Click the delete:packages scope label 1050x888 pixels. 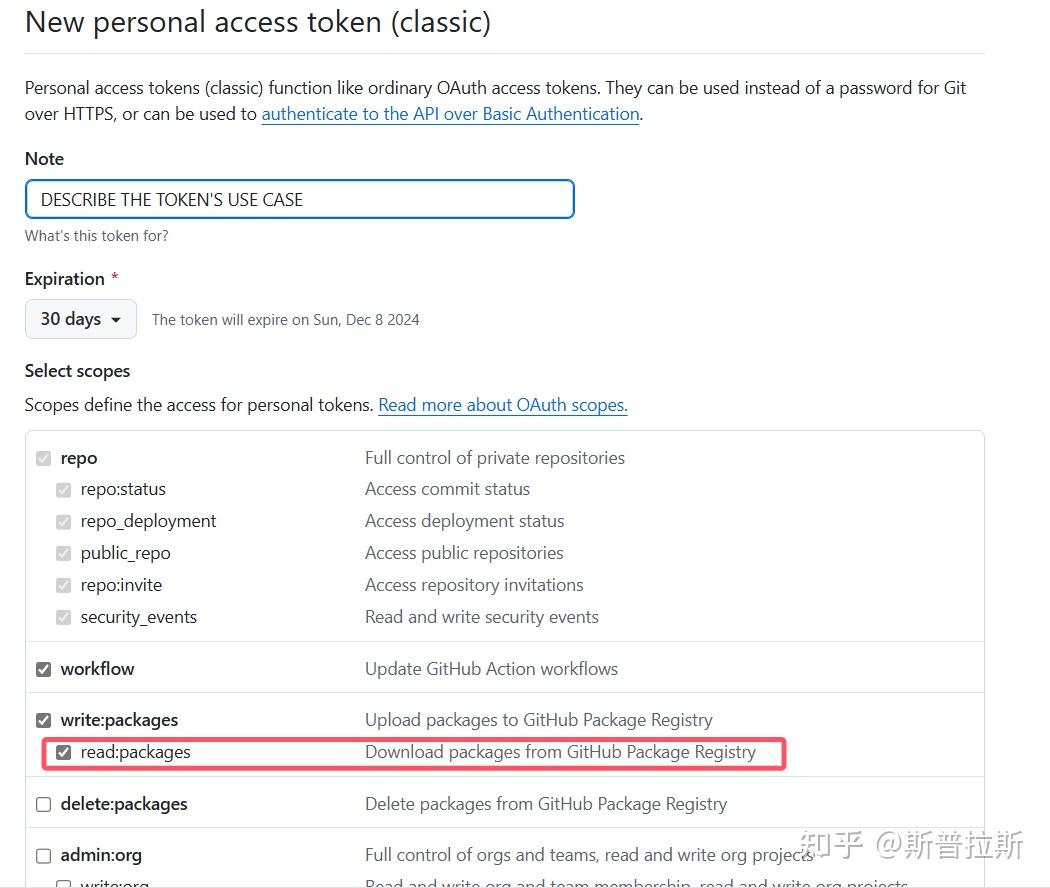tap(123, 804)
